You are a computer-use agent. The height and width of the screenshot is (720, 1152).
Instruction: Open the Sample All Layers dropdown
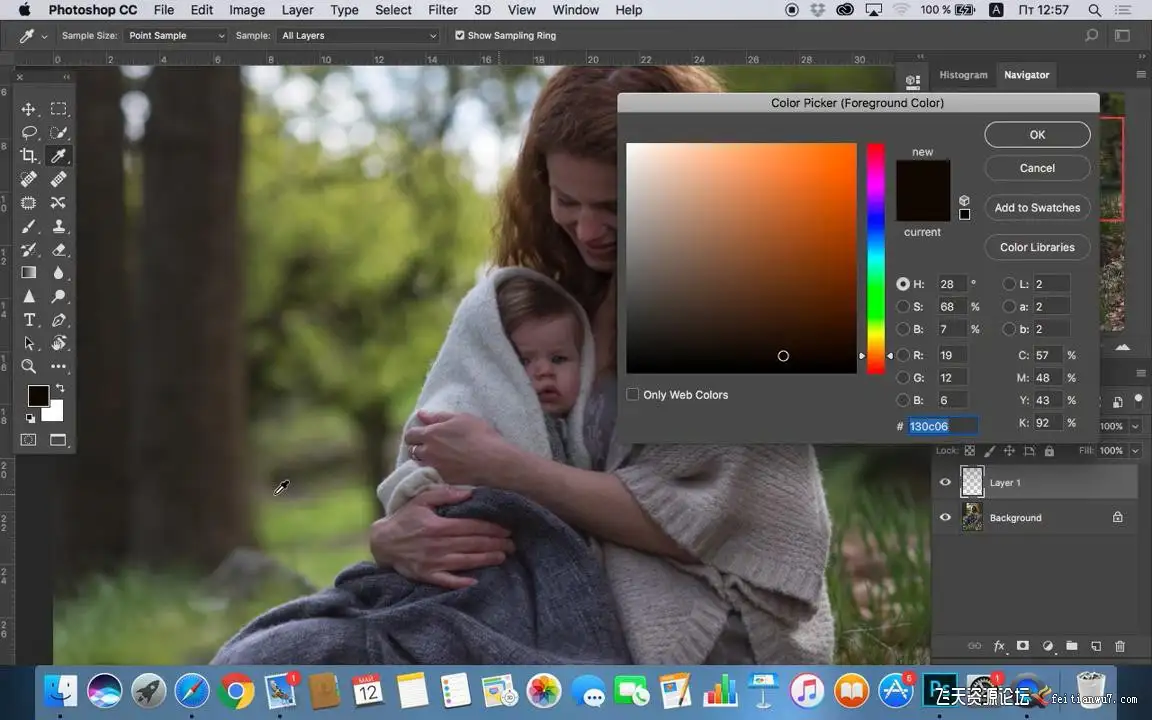pyautogui.click(x=358, y=36)
